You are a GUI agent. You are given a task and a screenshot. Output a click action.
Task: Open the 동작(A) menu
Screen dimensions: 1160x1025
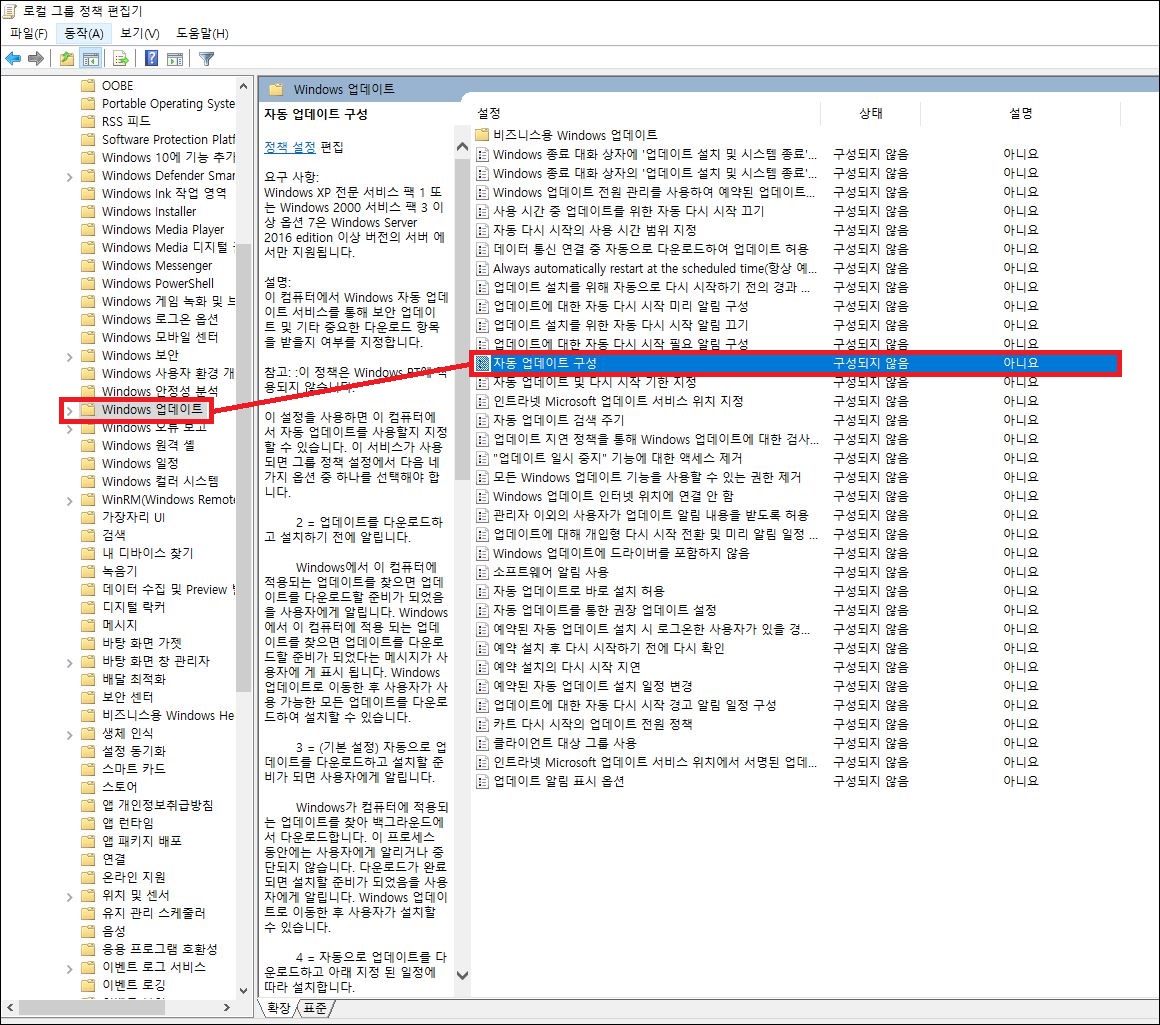tap(84, 33)
